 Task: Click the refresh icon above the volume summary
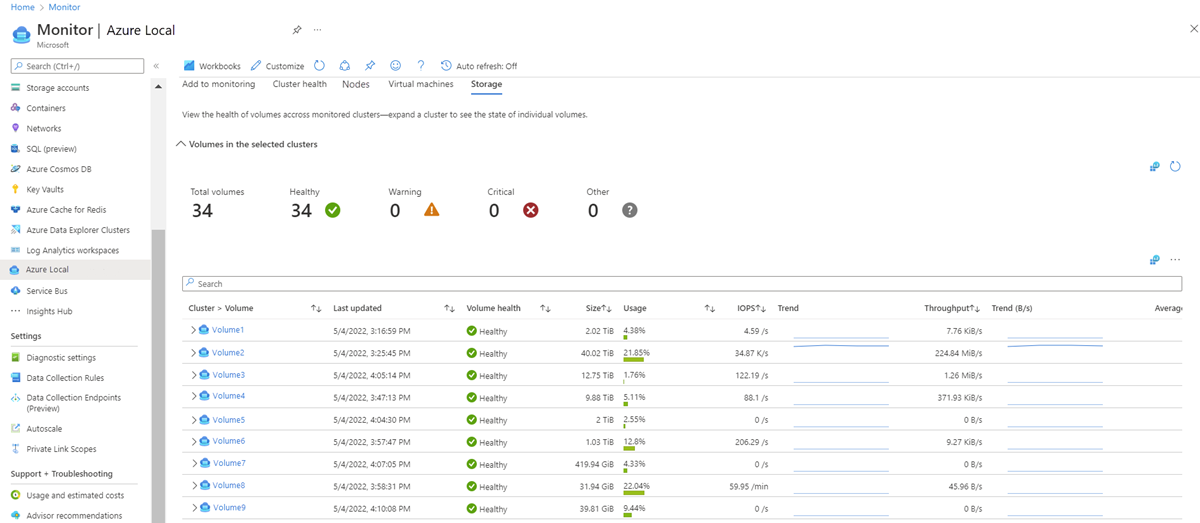click(x=1175, y=166)
